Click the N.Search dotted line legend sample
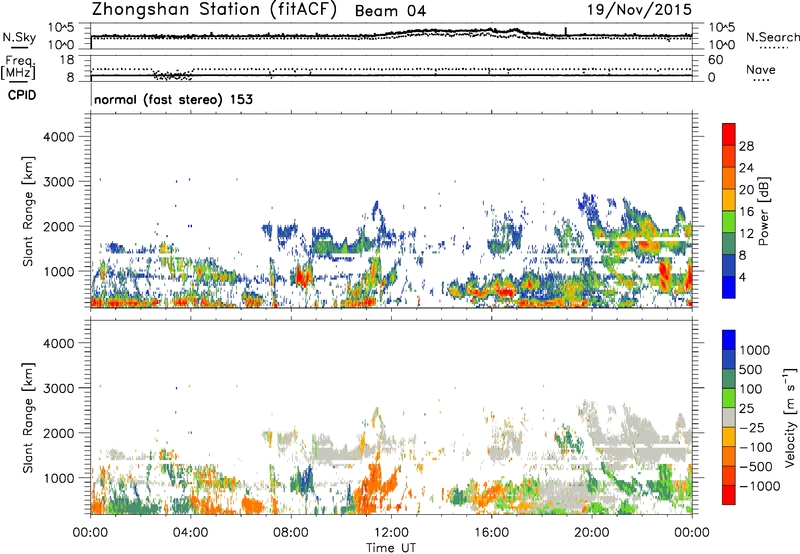This screenshot has height=554, width=800. [773, 48]
